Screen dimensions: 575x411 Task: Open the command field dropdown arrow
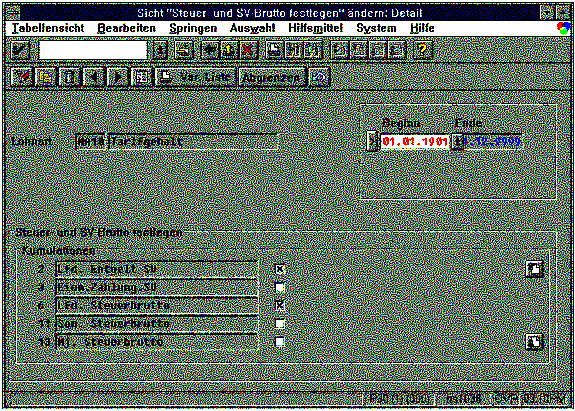[160, 50]
